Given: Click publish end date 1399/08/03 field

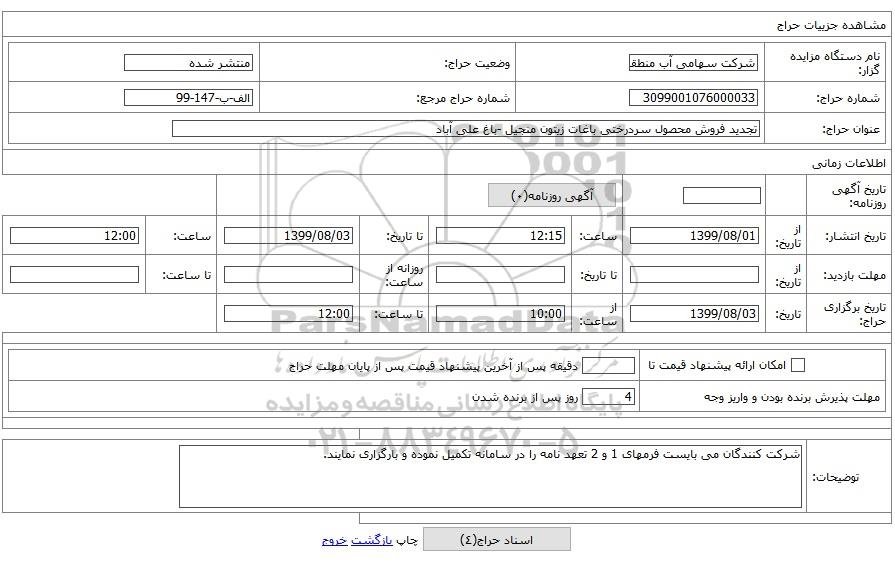Looking at the screenshot, I should pyautogui.click(x=288, y=235).
